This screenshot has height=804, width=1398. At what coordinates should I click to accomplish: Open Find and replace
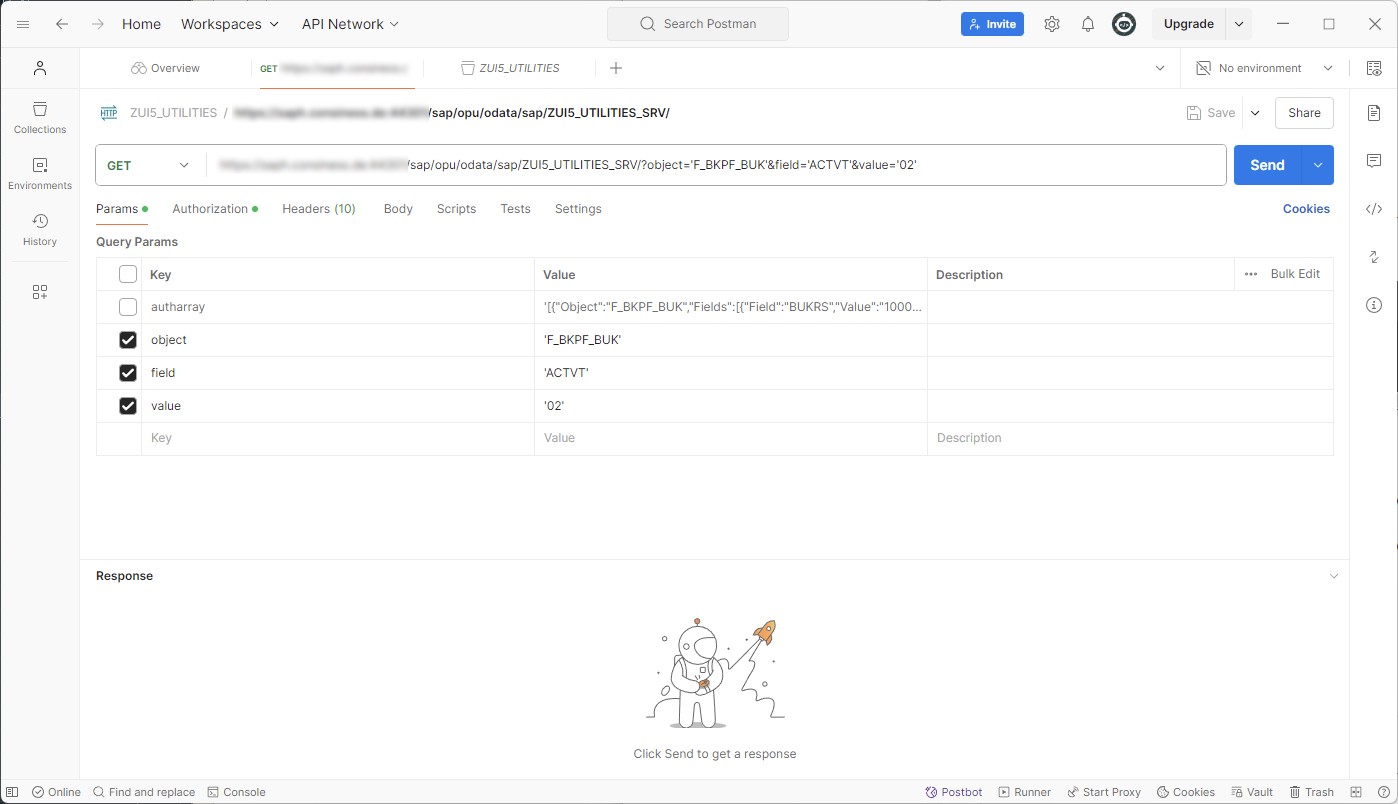point(144,792)
